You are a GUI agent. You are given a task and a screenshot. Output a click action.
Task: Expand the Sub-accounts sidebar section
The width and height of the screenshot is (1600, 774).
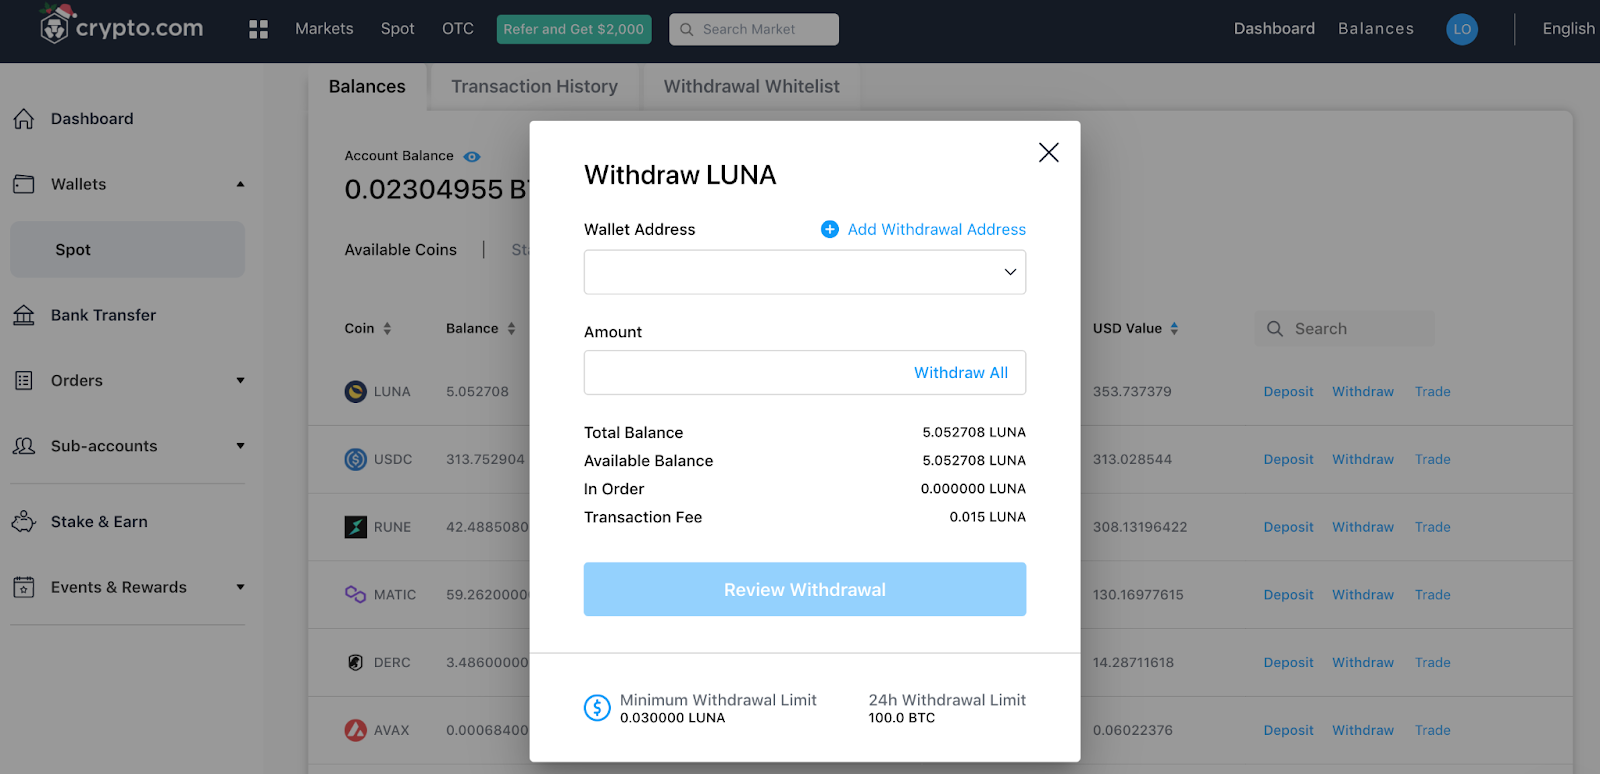click(240, 446)
